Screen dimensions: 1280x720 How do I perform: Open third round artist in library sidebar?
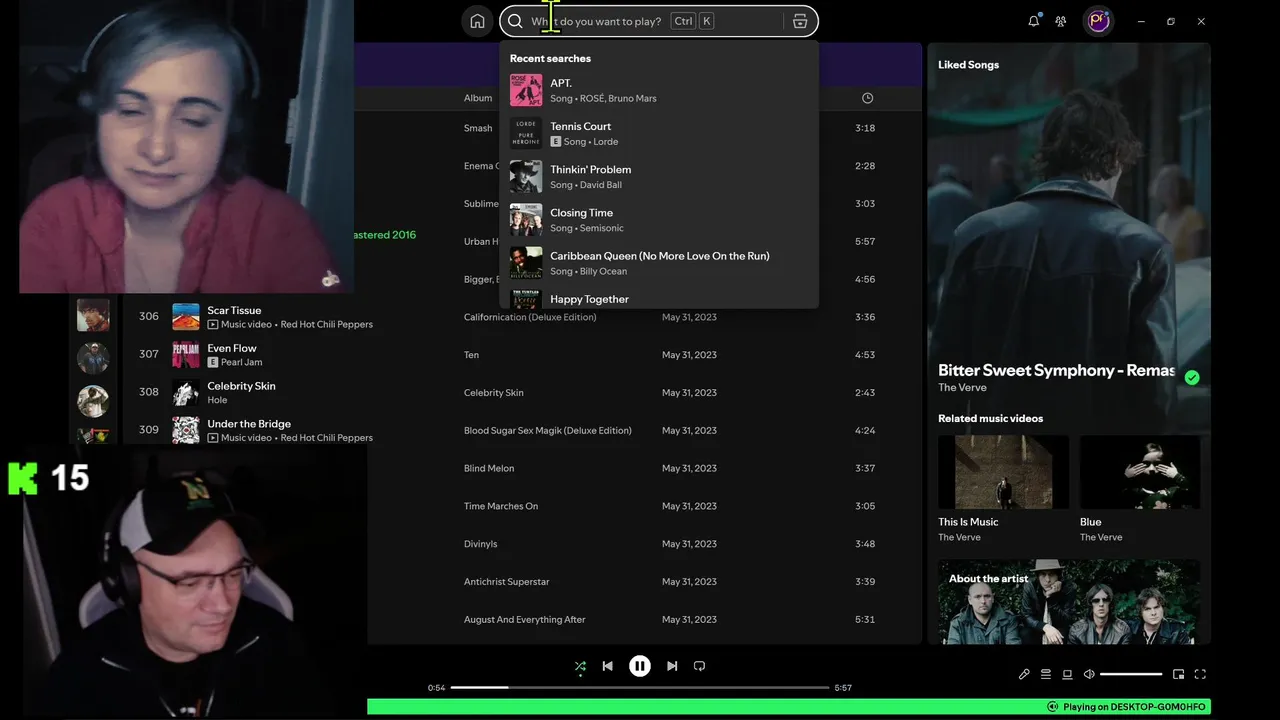click(x=93, y=401)
